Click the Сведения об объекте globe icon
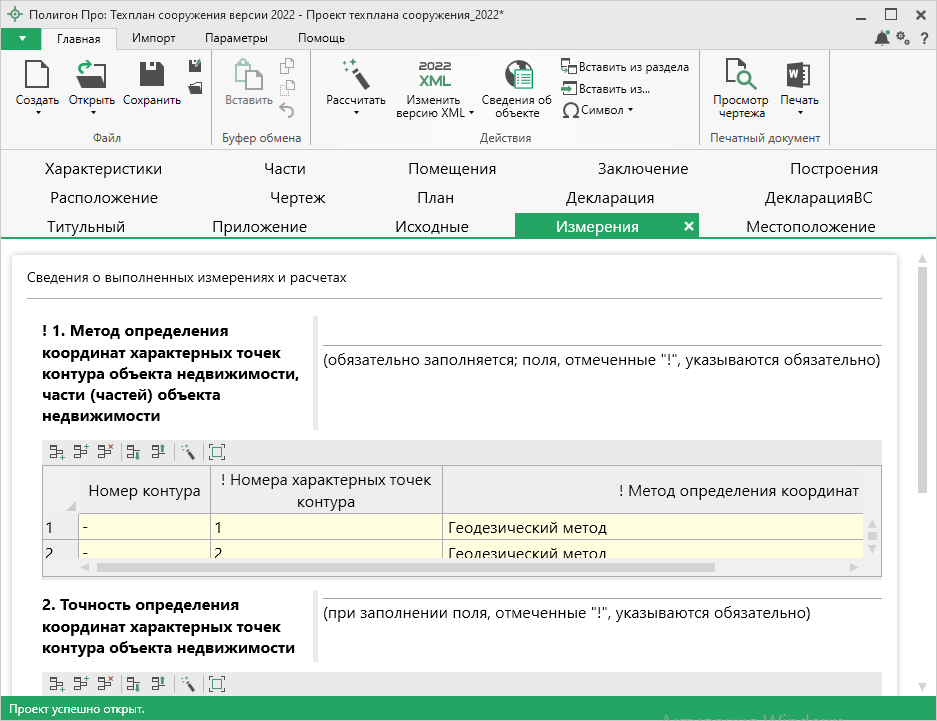The image size is (937, 721). [x=517, y=75]
